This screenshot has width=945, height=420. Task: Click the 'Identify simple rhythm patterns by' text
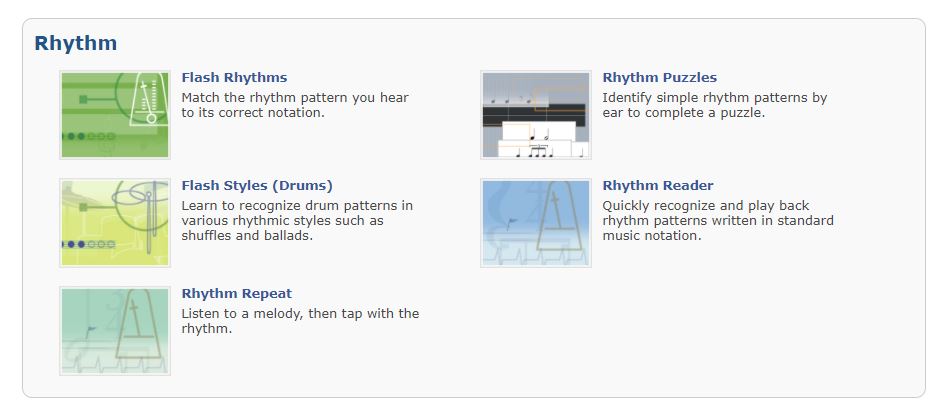pyautogui.click(x=714, y=98)
